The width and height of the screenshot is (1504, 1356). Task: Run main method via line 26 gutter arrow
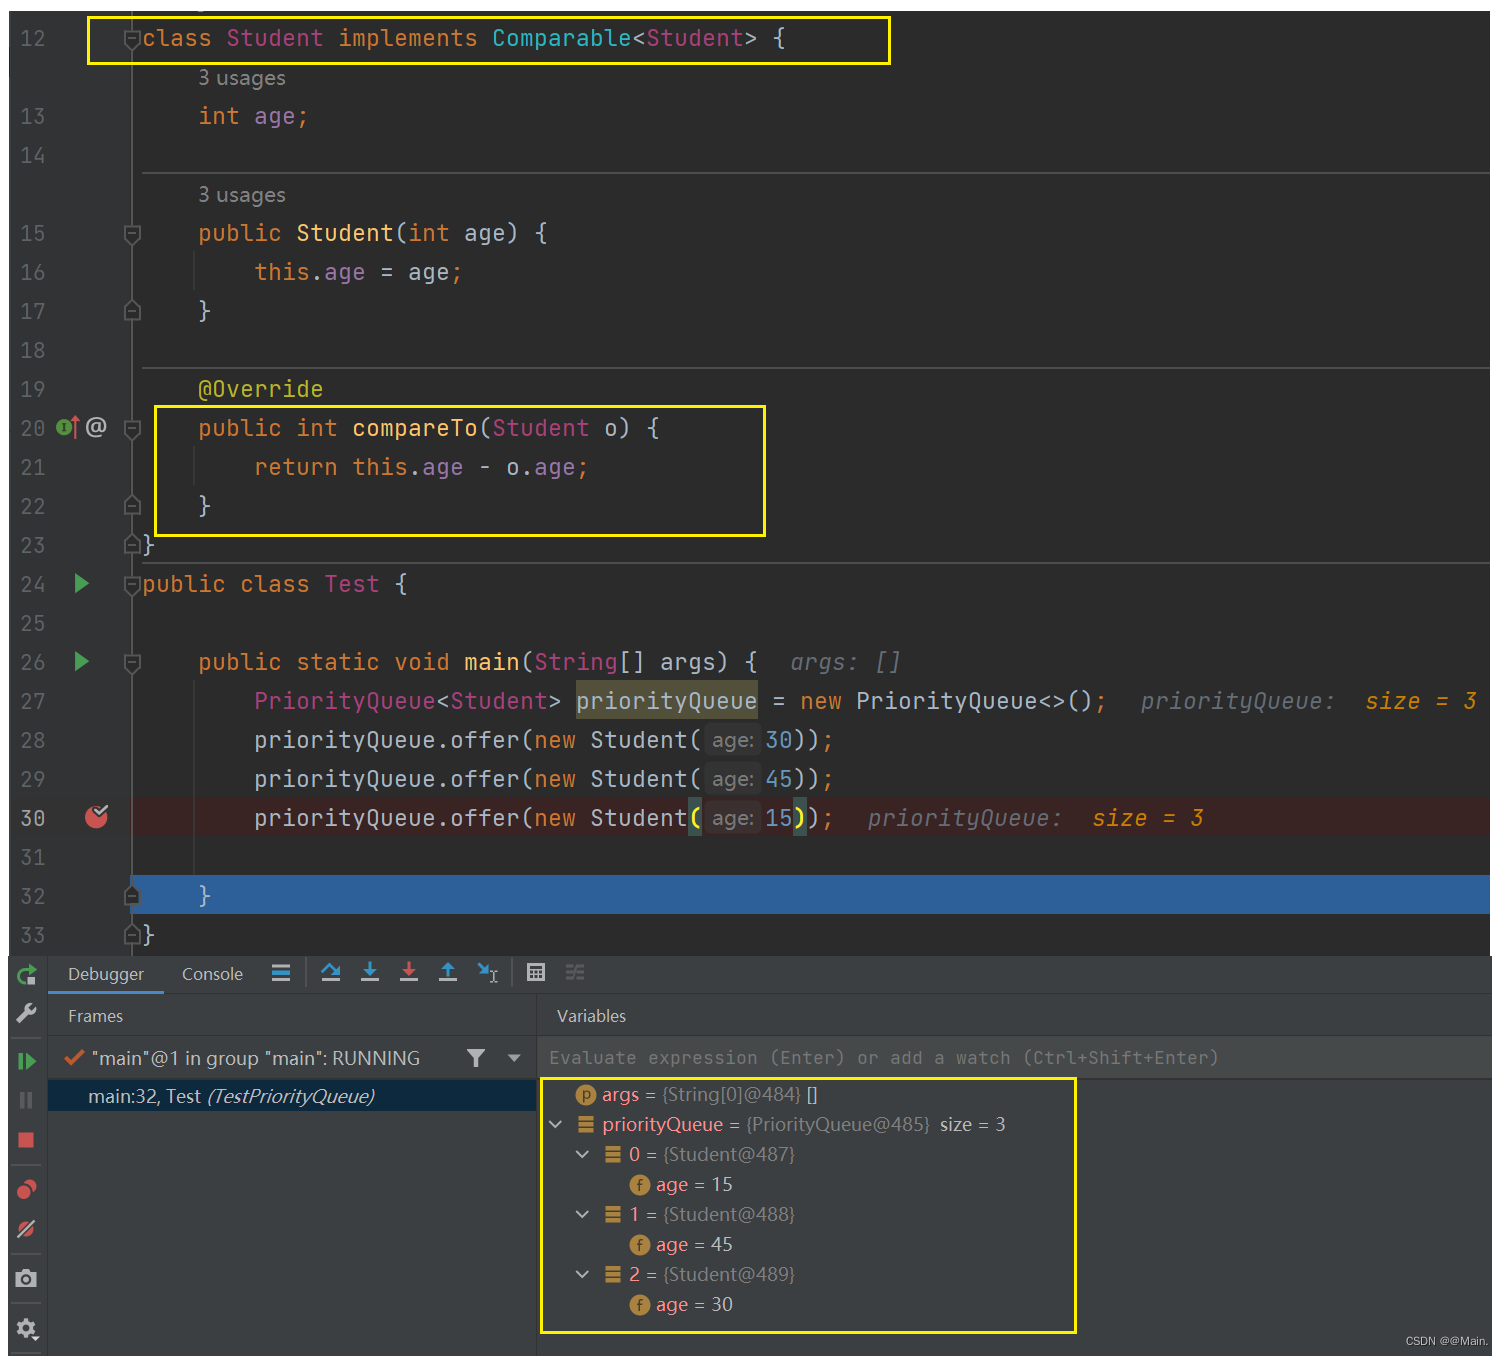coord(82,661)
